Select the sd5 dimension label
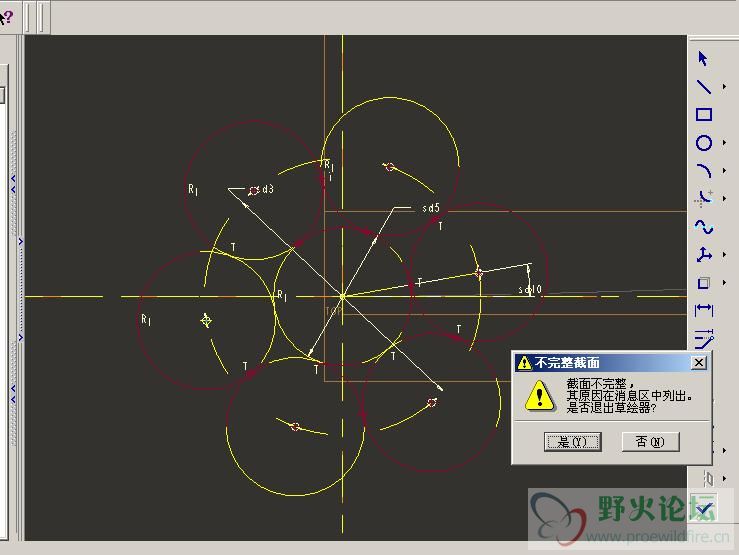 click(x=431, y=208)
